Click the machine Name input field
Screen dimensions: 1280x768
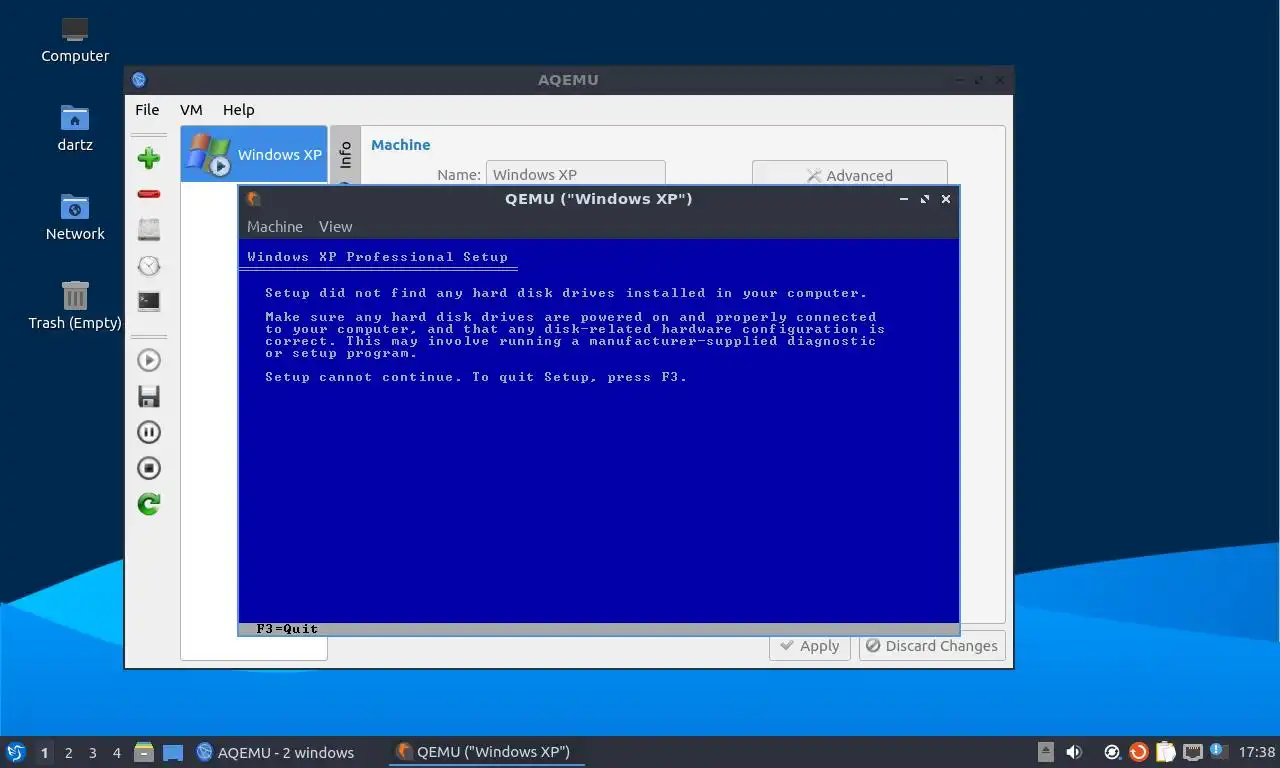(x=575, y=173)
